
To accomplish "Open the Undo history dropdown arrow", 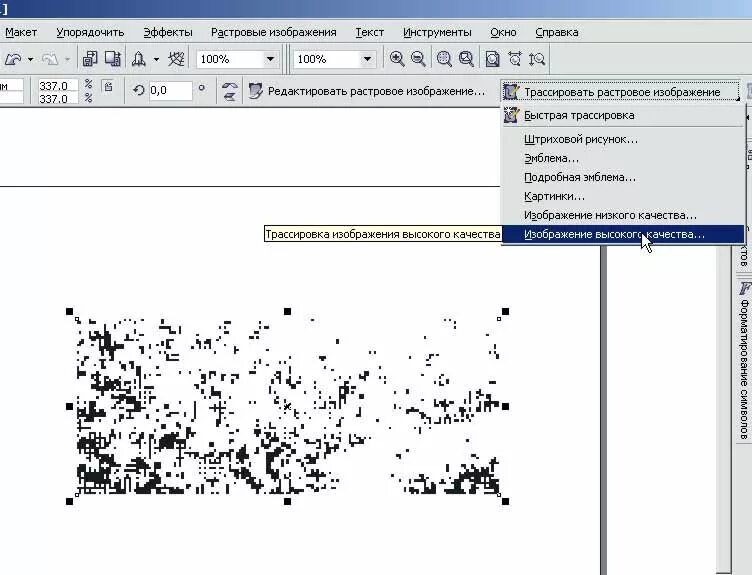I will 31,59.
